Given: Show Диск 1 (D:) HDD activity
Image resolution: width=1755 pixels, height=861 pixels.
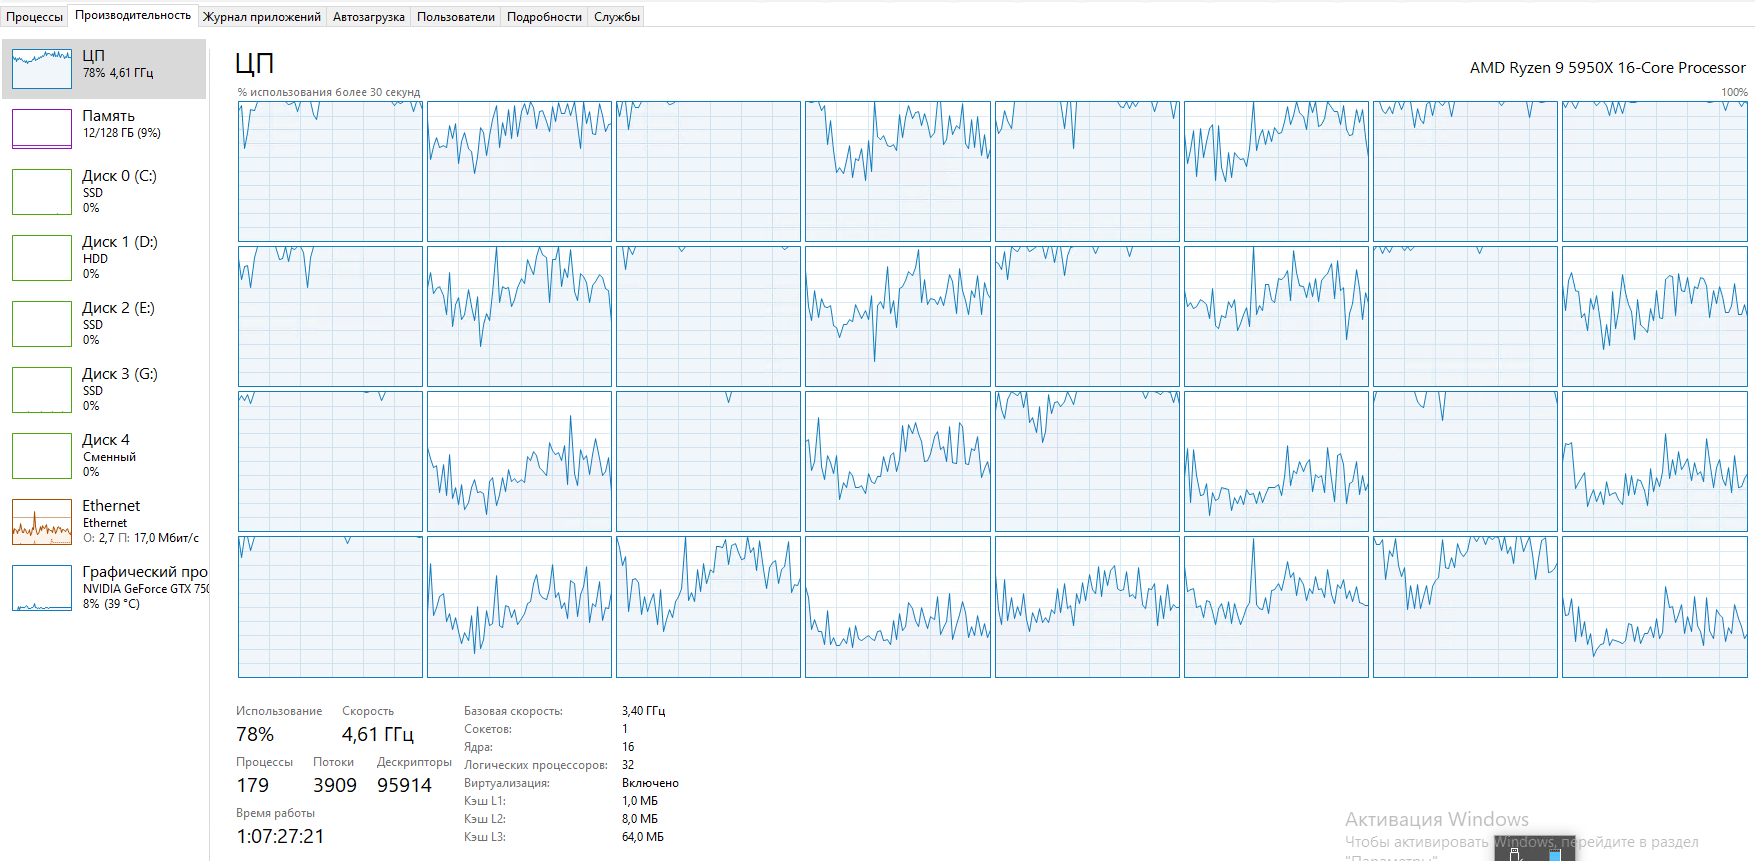Looking at the screenshot, I should 104,257.
